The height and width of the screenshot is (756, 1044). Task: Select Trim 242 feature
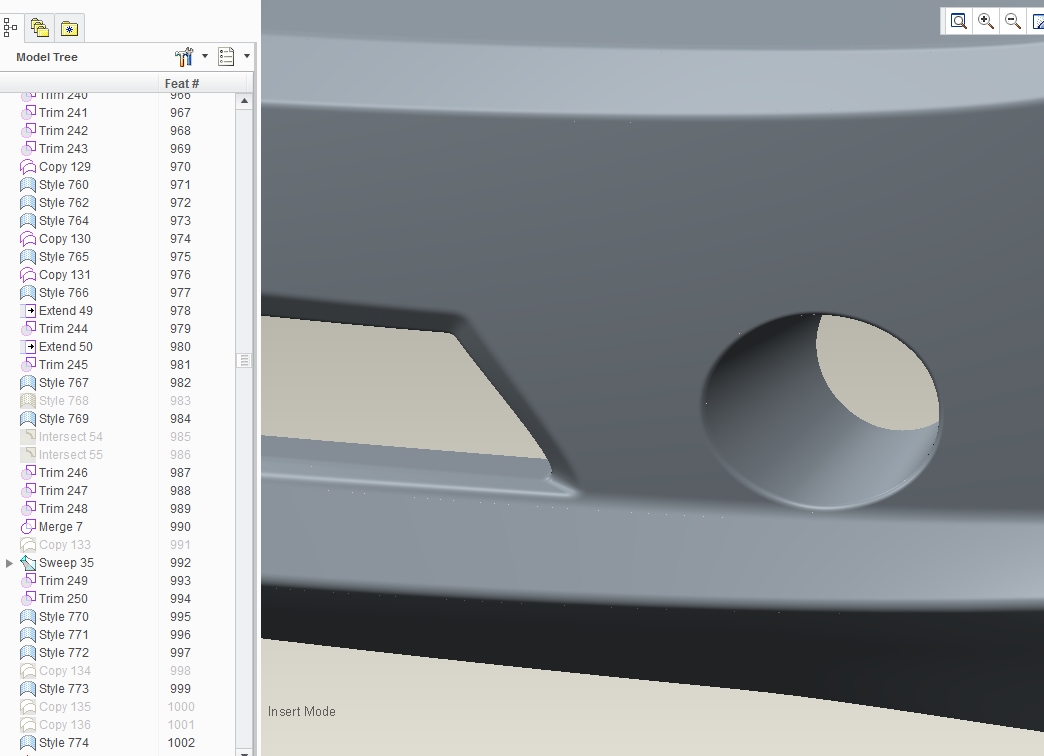click(63, 131)
